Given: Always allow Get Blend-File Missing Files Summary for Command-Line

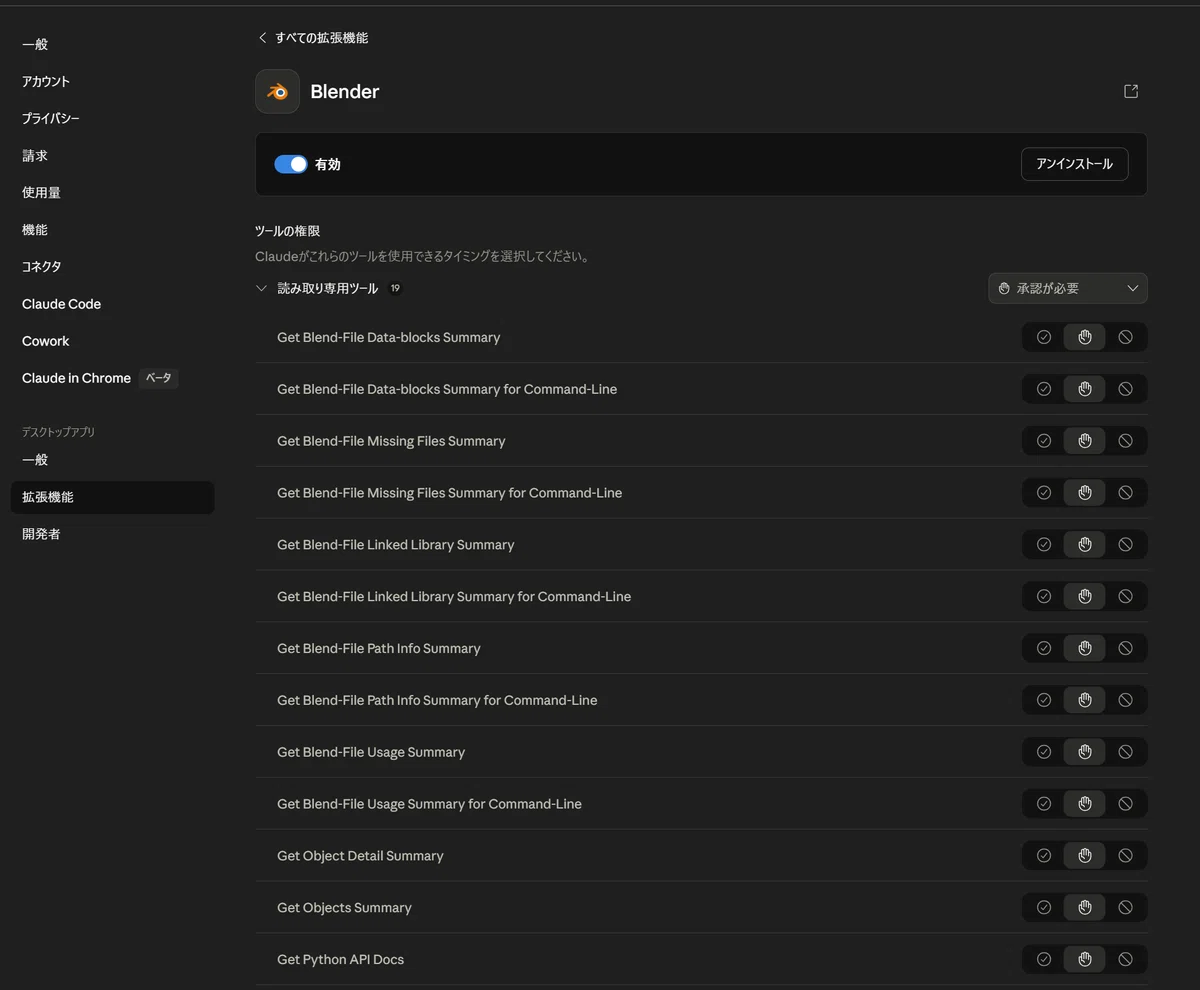Looking at the screenshot, I should pos(1044,493).
